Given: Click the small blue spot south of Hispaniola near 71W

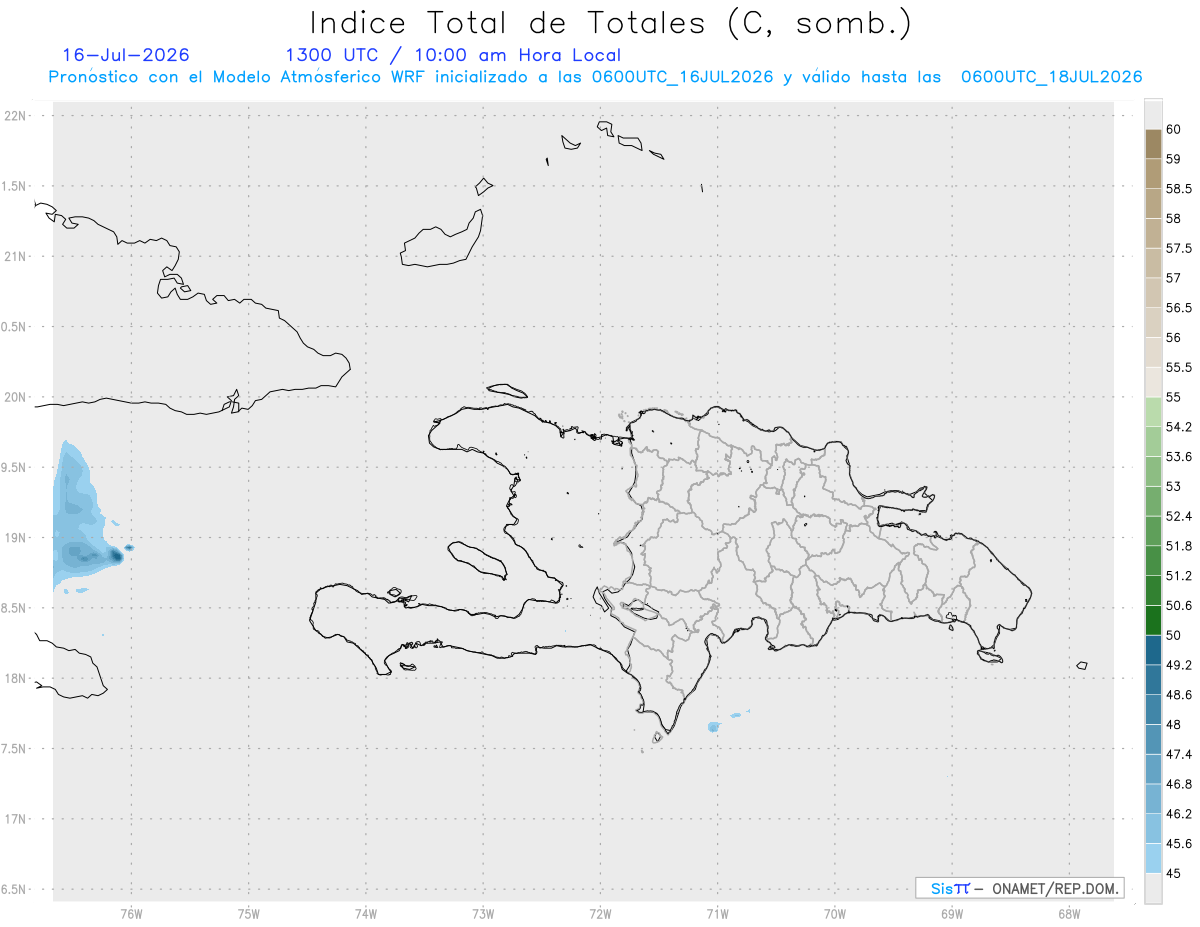Looking at the screenshot, I should [x=713, y=727].
